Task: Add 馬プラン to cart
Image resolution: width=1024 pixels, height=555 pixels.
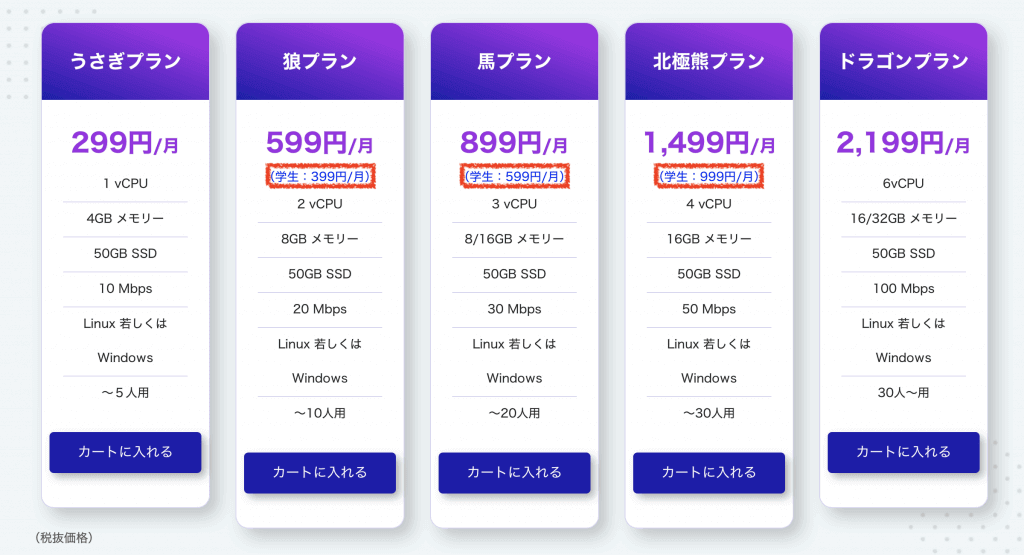Action: 515,473
